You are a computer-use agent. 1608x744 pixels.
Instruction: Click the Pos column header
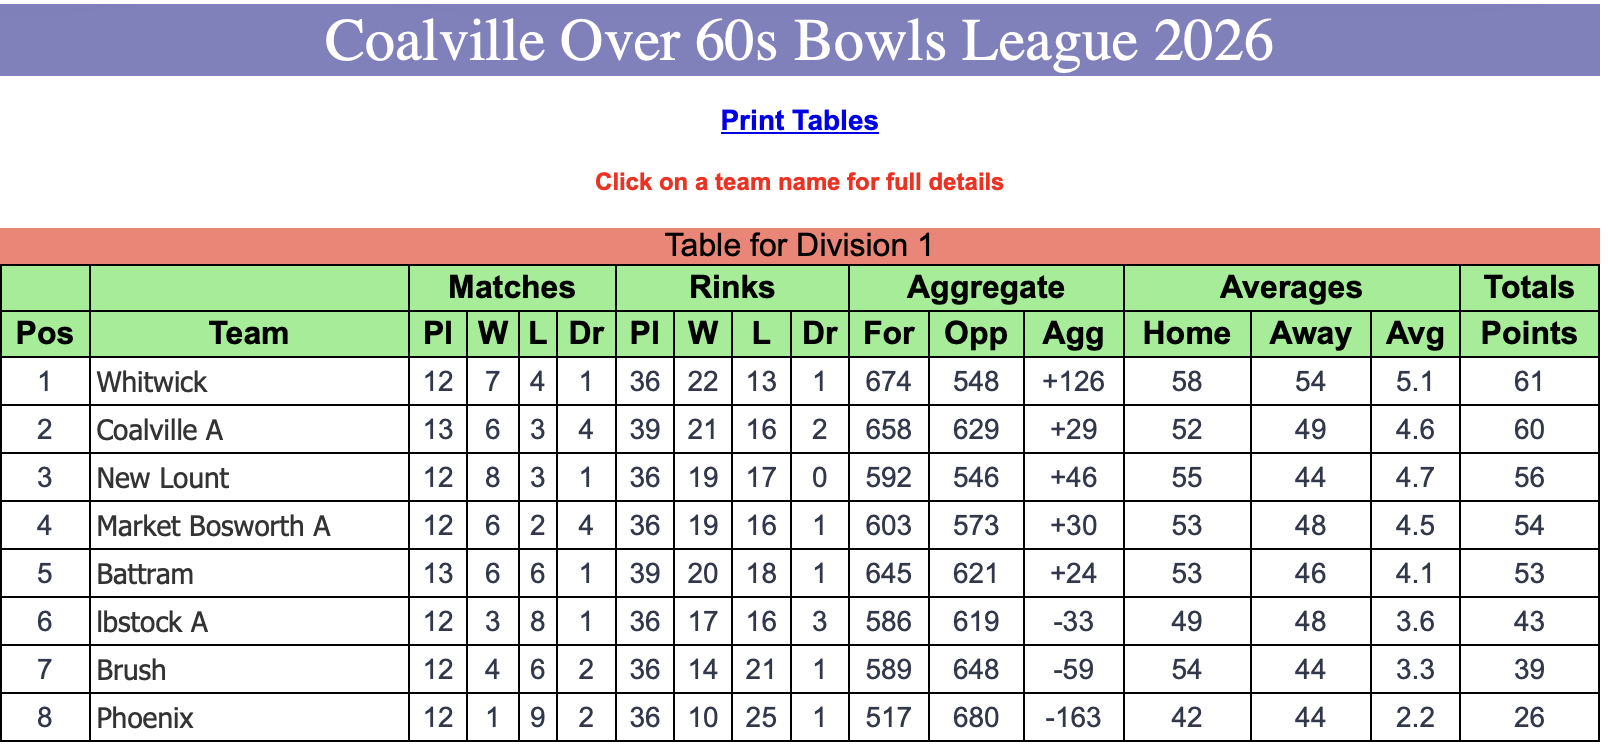45,334
